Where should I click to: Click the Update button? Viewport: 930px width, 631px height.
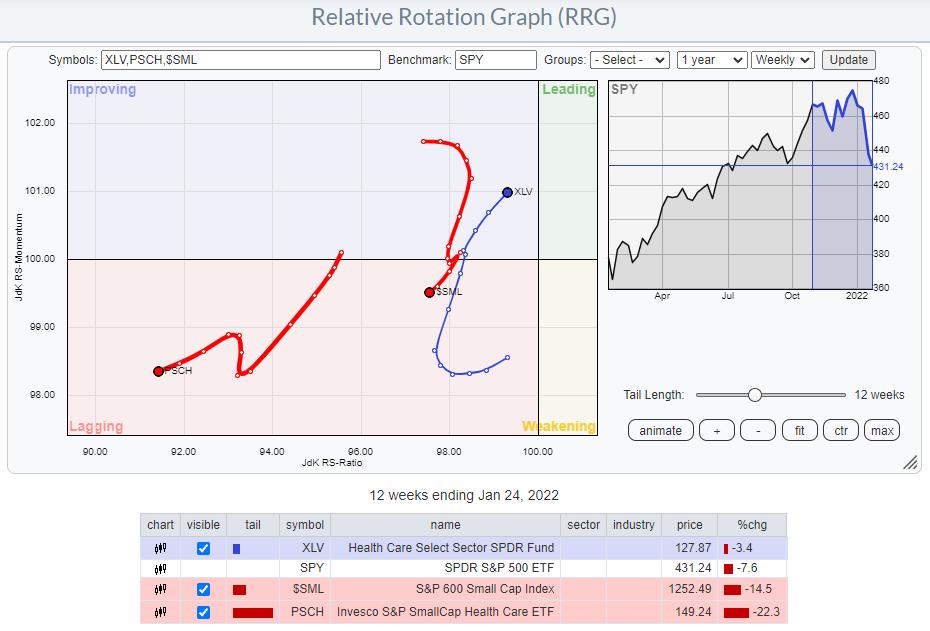point(849,60)
